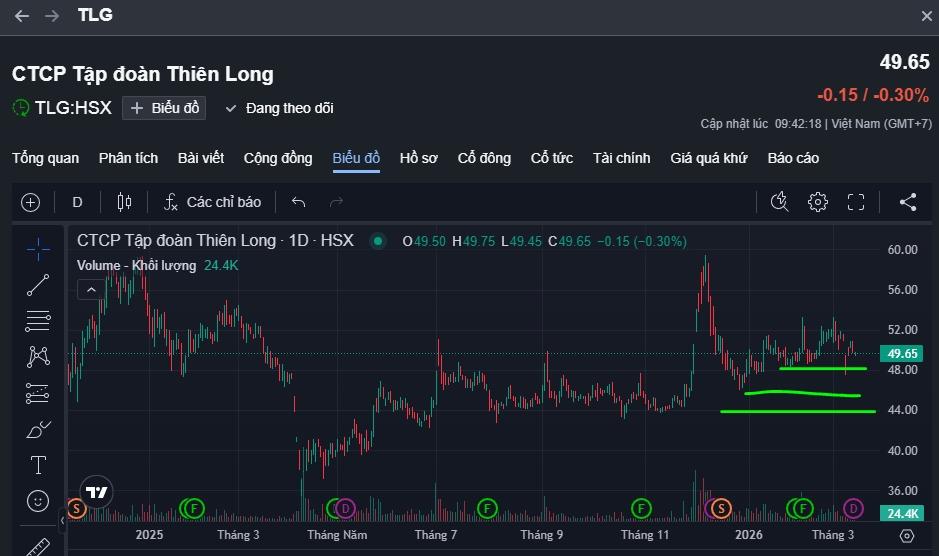This screenshot has width=939, height=556.
Task: Click the undo arrow button
Action: pos(298,202)
